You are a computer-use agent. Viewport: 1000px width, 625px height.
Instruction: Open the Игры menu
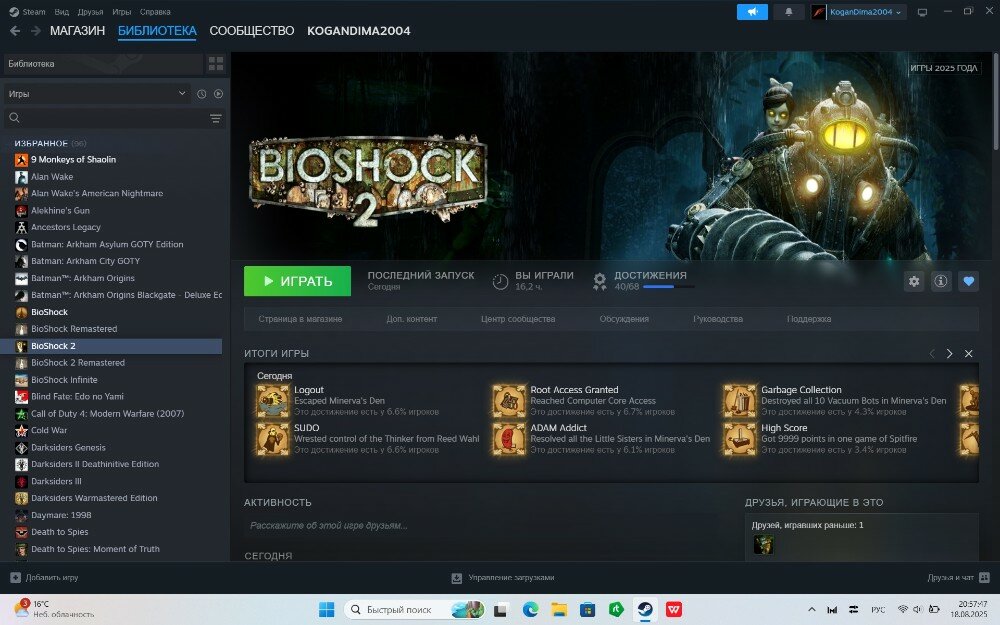121,12
